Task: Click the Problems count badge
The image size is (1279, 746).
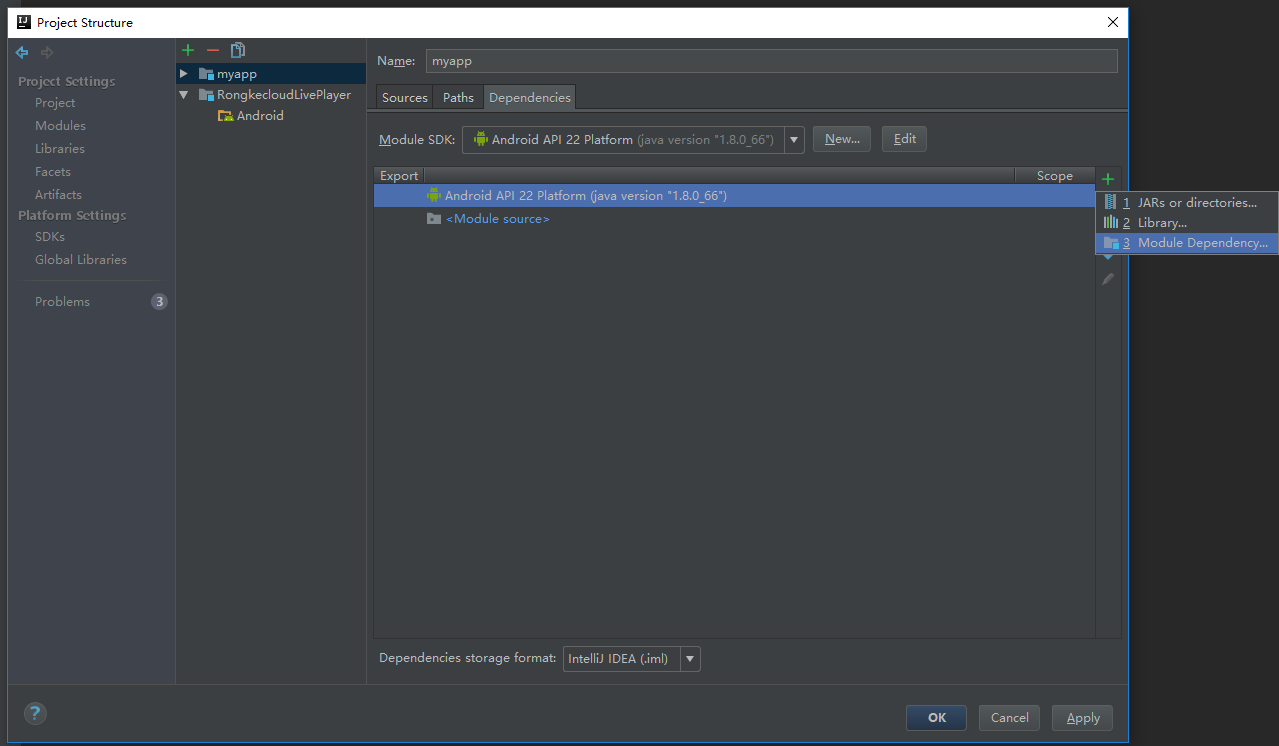Action: pos(159,301)
